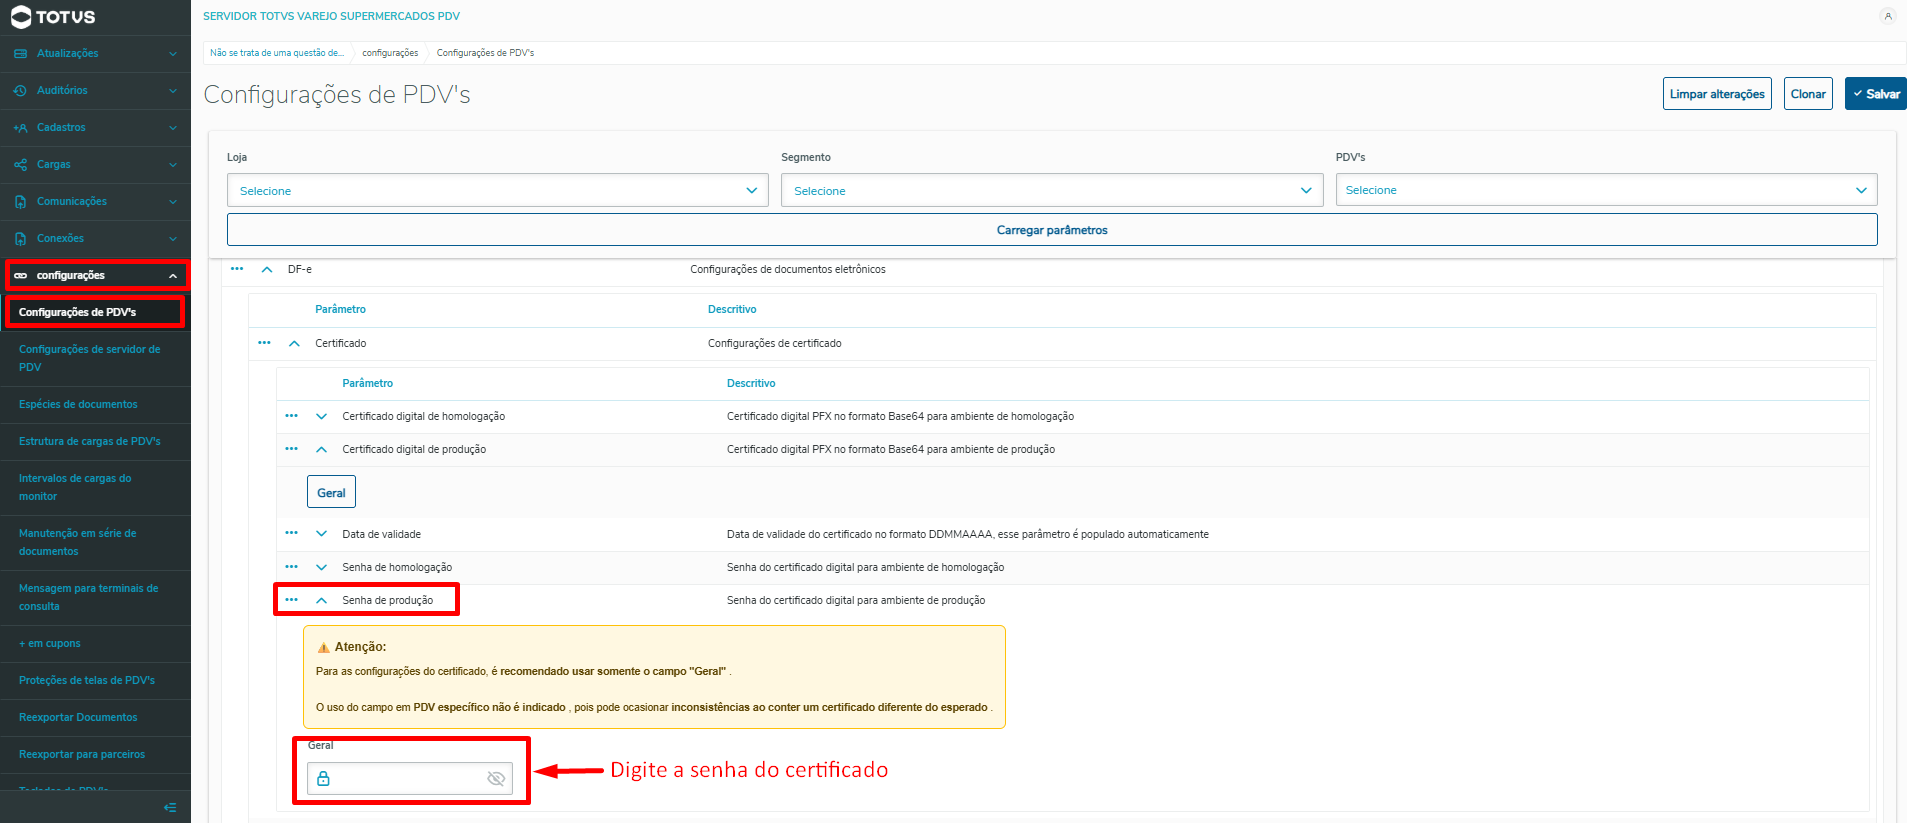
Task: Expand Data de validade row
Action: 321,533
